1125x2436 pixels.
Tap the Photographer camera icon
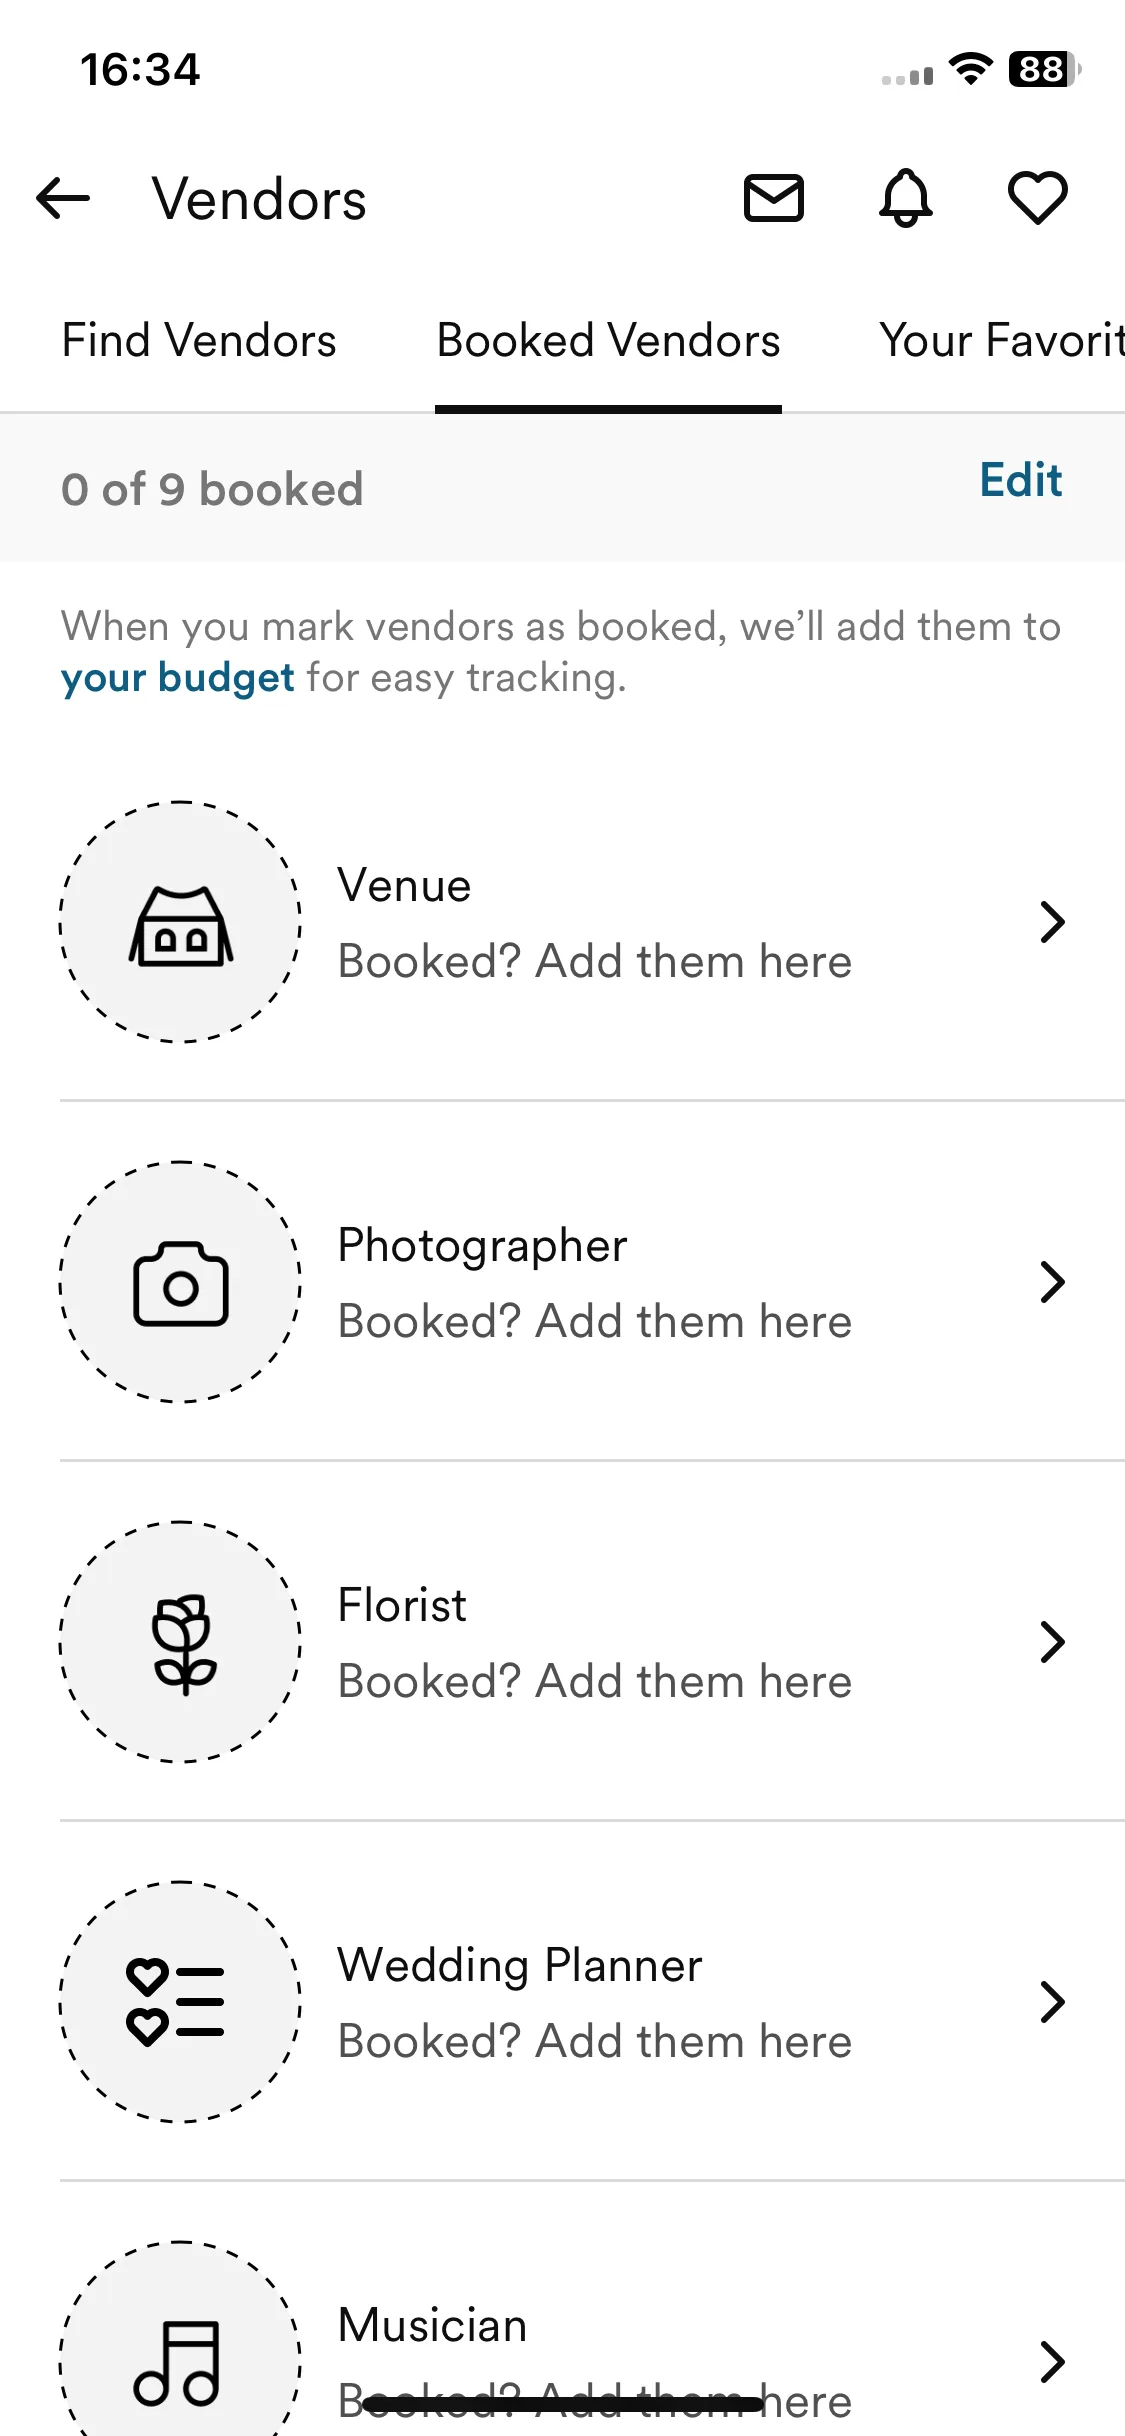click(x=181, y=1282)
